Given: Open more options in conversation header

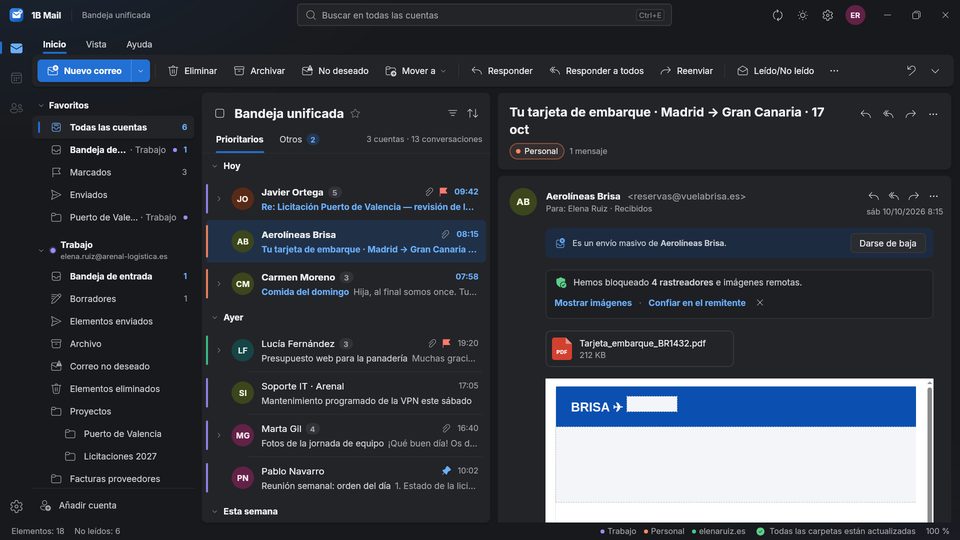Looking at the screenshot, I should pos(933,114).
